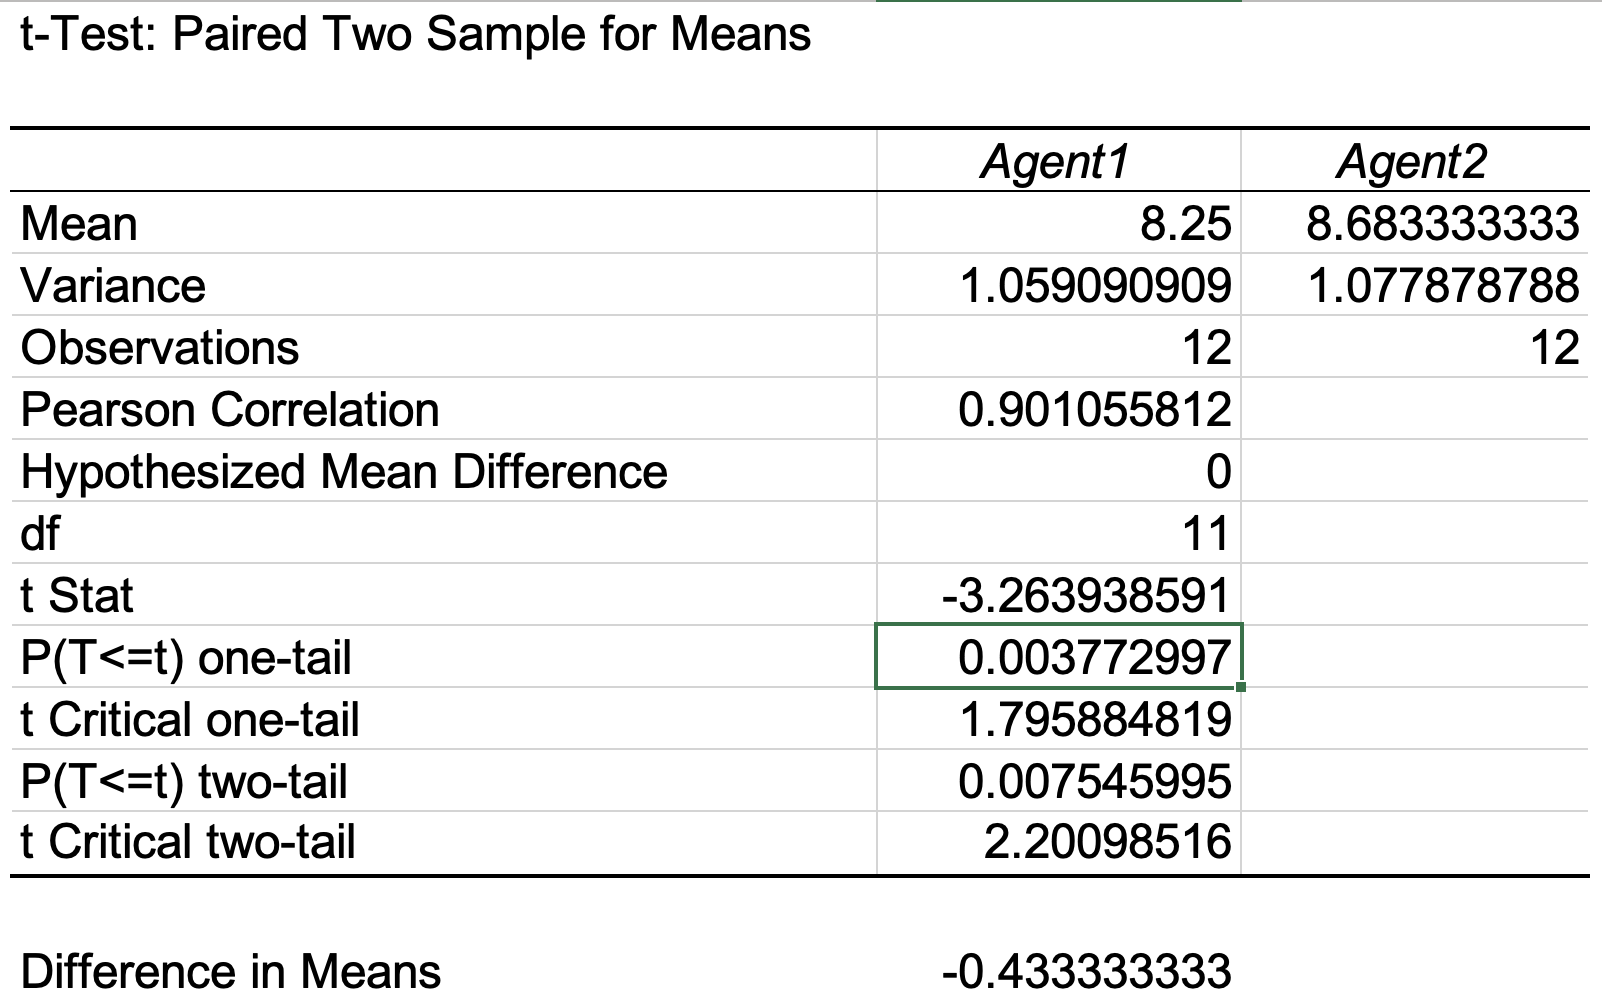Select the Agent2 column header cell
This screenshot has height=1006, width=1602.
tap(1412, 162)
